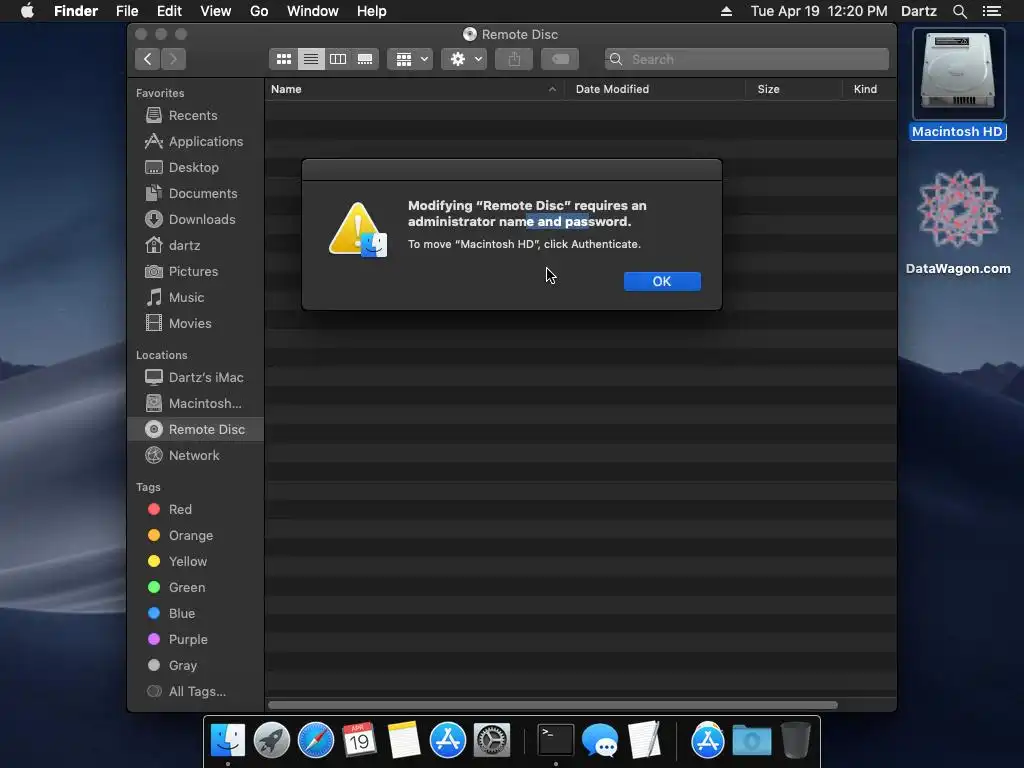Open Finder from the Dock
1024x768 pixels.
point(228,741)
